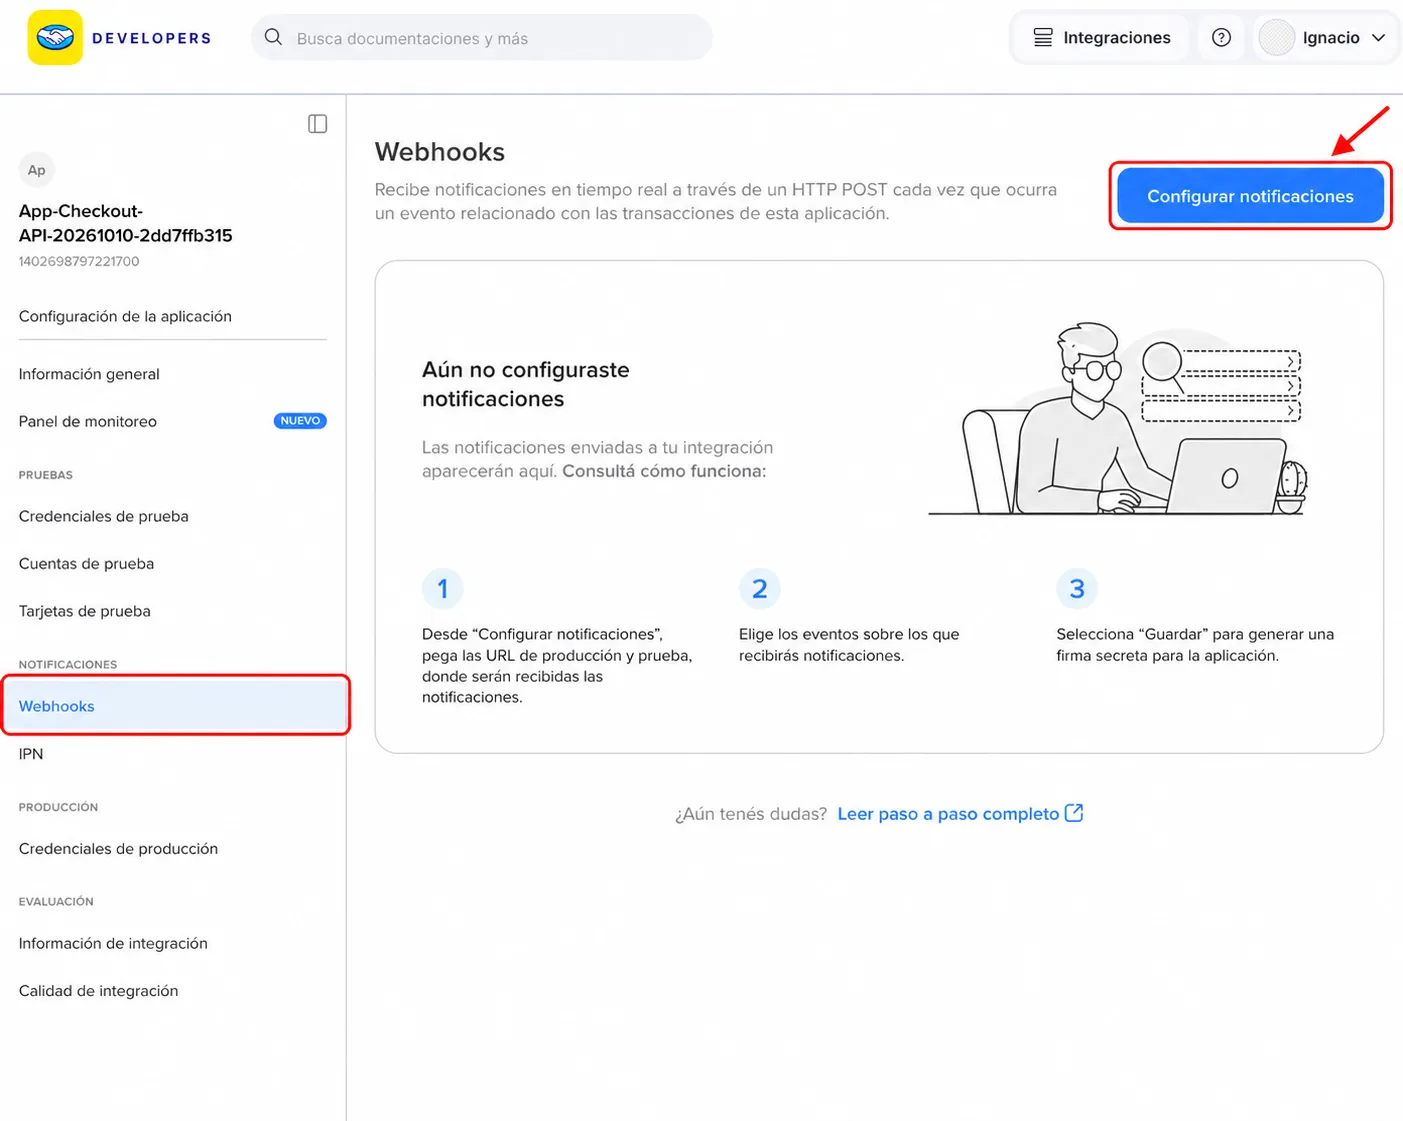Select Credenciales de prueba

(x=104, y=516)
